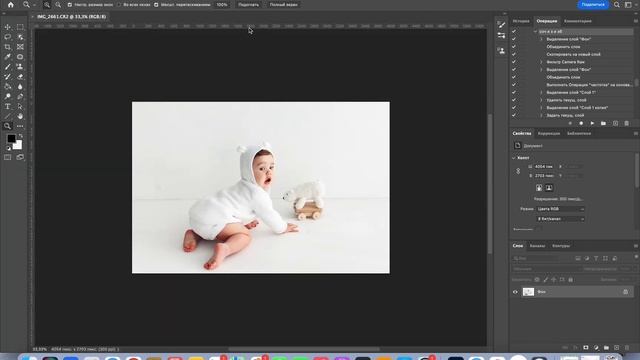The width and height of the screenshot is (640, 360).
Task: Open the 8 бит/канал depth dropdown
Action: coord(560,219)
